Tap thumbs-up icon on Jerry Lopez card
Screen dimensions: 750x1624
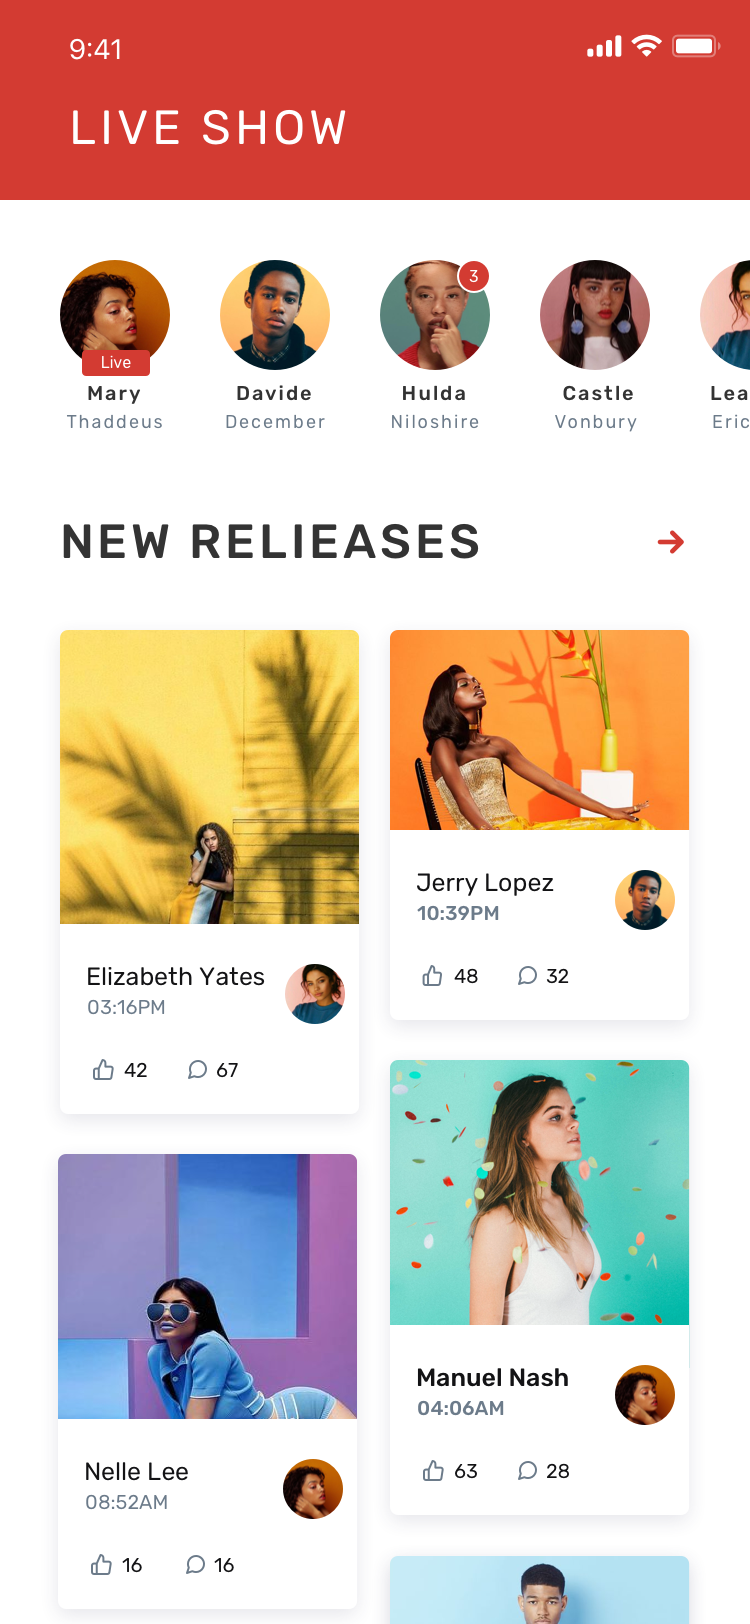pos(432,976)
